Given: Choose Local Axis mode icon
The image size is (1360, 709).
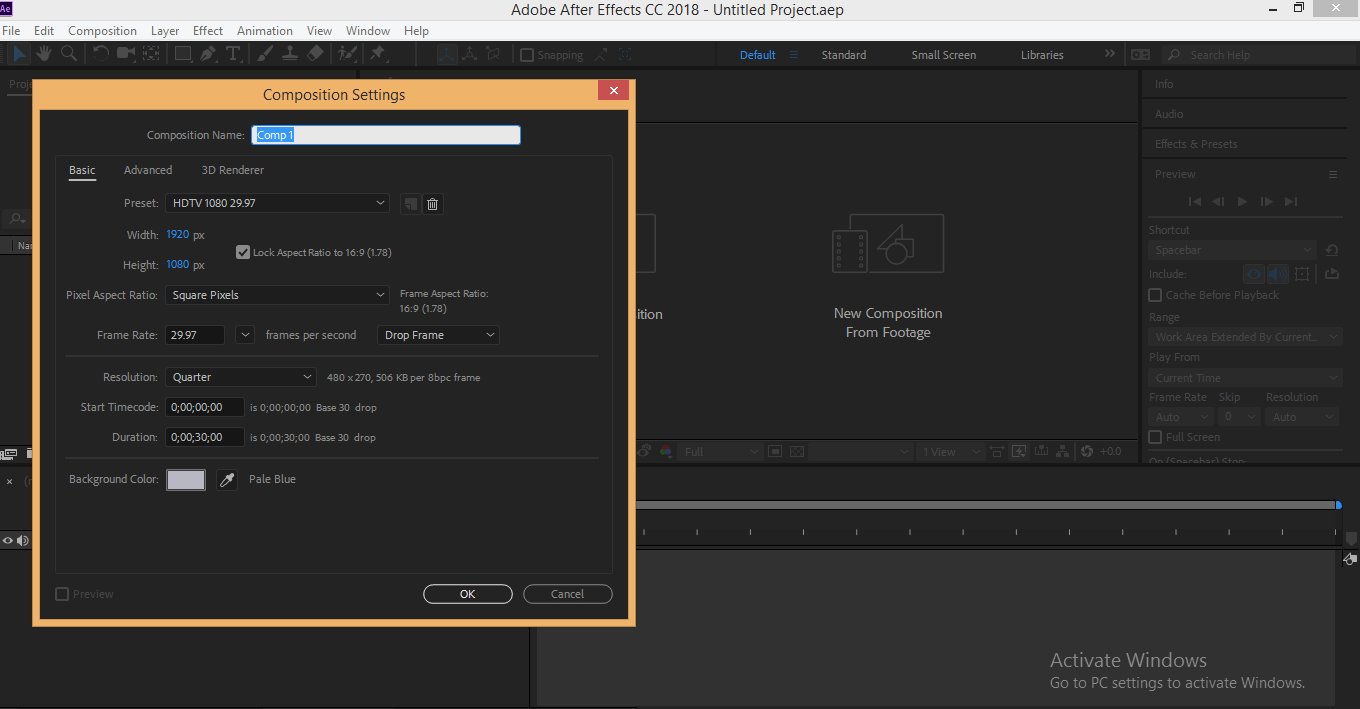Looking at the screenshot, I should point(446,55).
